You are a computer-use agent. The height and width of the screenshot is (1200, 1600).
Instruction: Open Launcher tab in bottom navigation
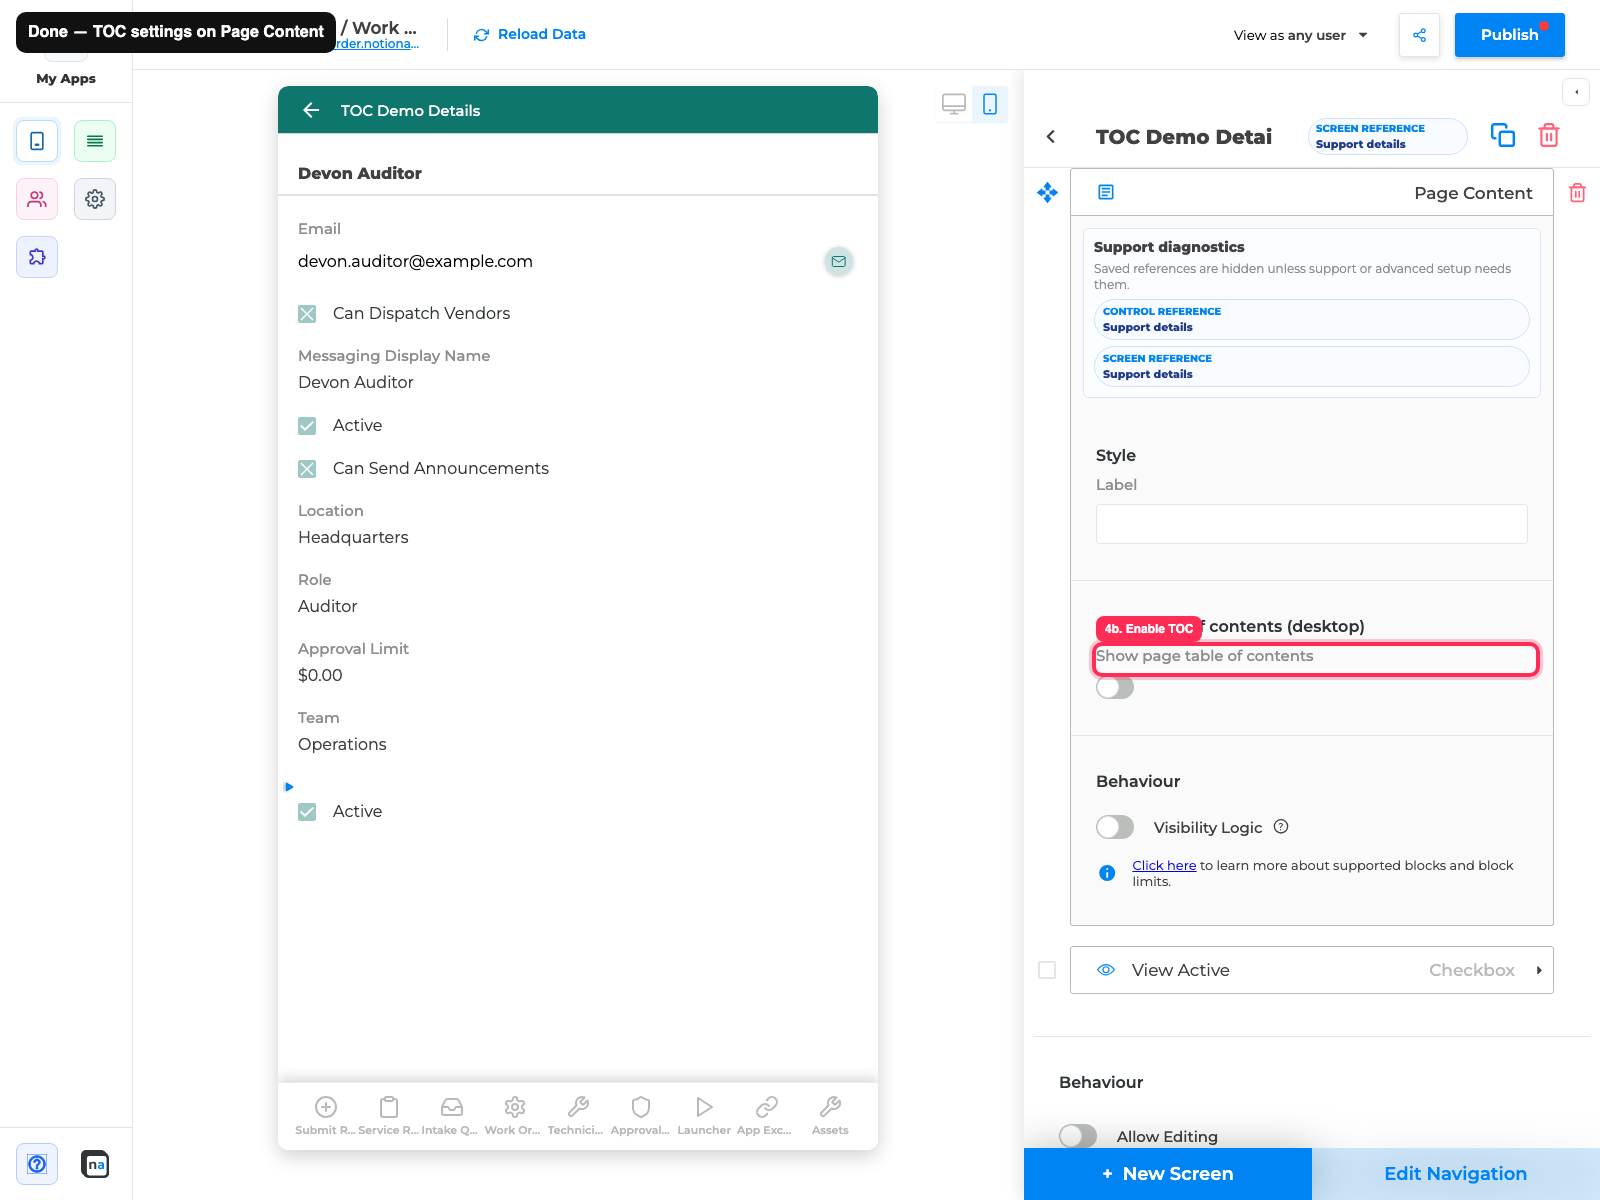point(704,1116)
